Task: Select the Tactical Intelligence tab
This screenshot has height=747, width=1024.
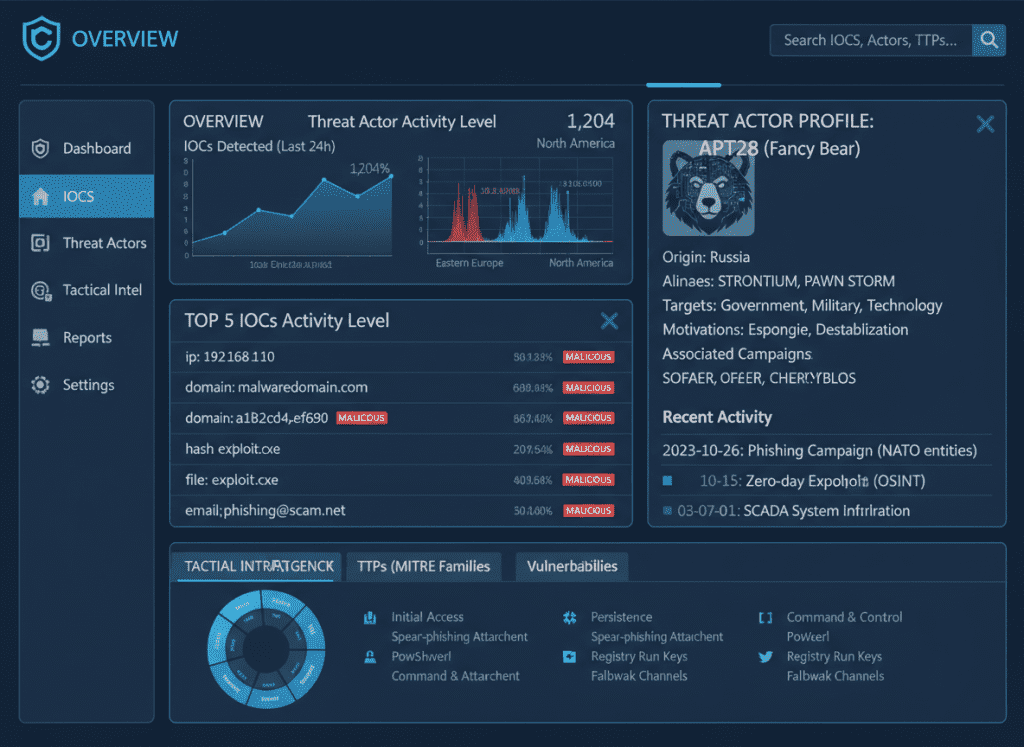Action: pos(256,566)
